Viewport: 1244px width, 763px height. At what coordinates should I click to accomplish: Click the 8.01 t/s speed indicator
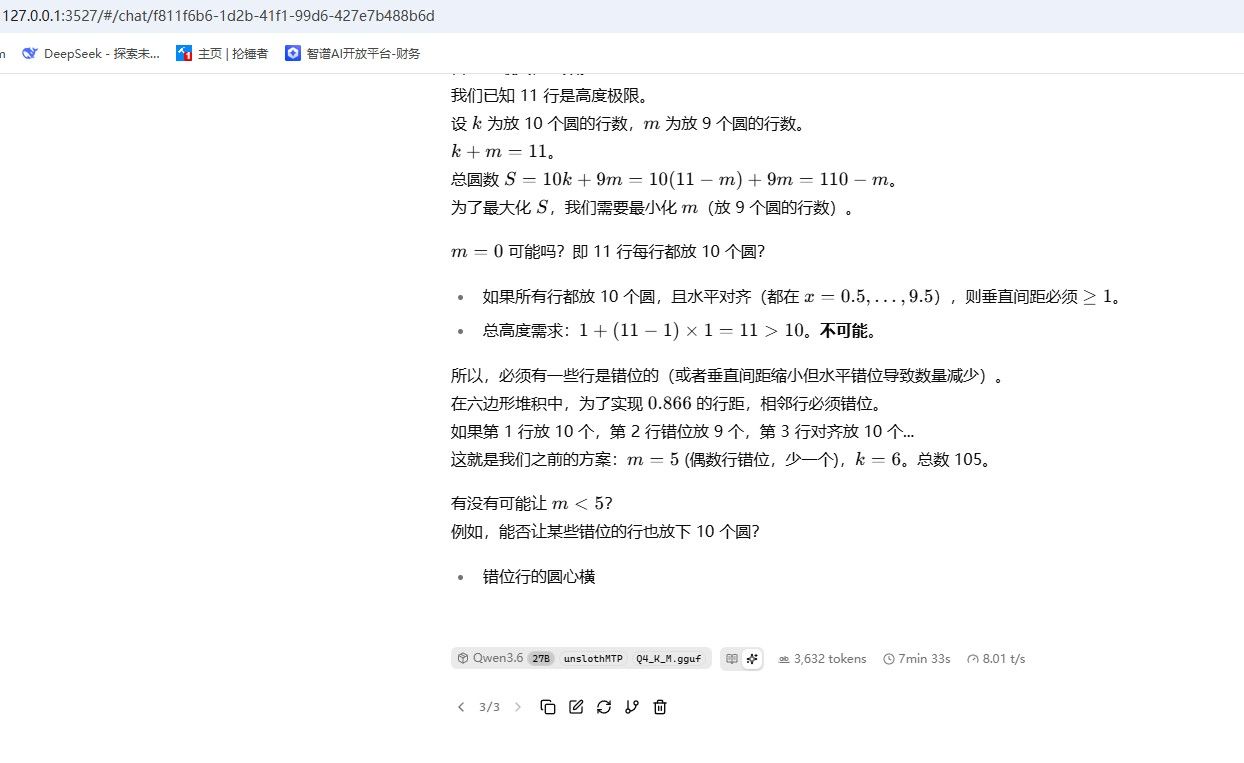click(996, 659)
